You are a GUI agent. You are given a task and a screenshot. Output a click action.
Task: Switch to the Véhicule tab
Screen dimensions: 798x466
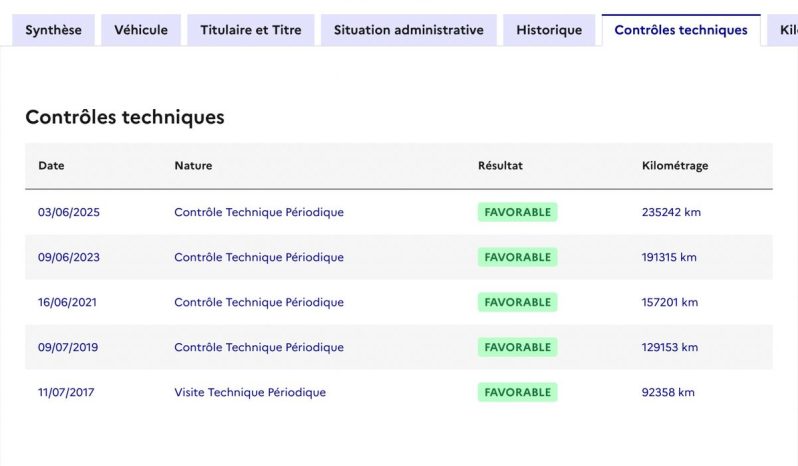(x=141, y=30)
